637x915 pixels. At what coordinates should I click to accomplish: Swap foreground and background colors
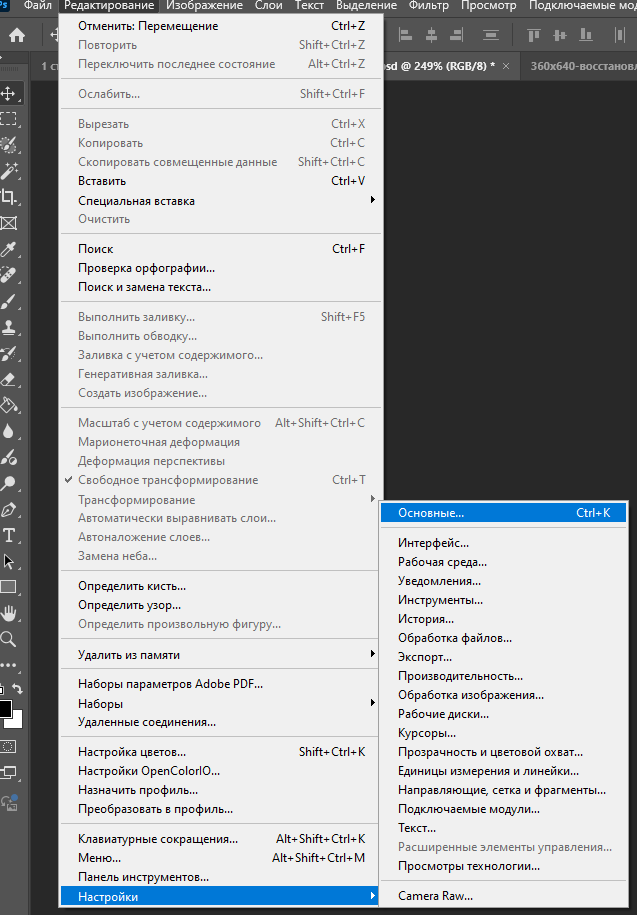(18, 689)
